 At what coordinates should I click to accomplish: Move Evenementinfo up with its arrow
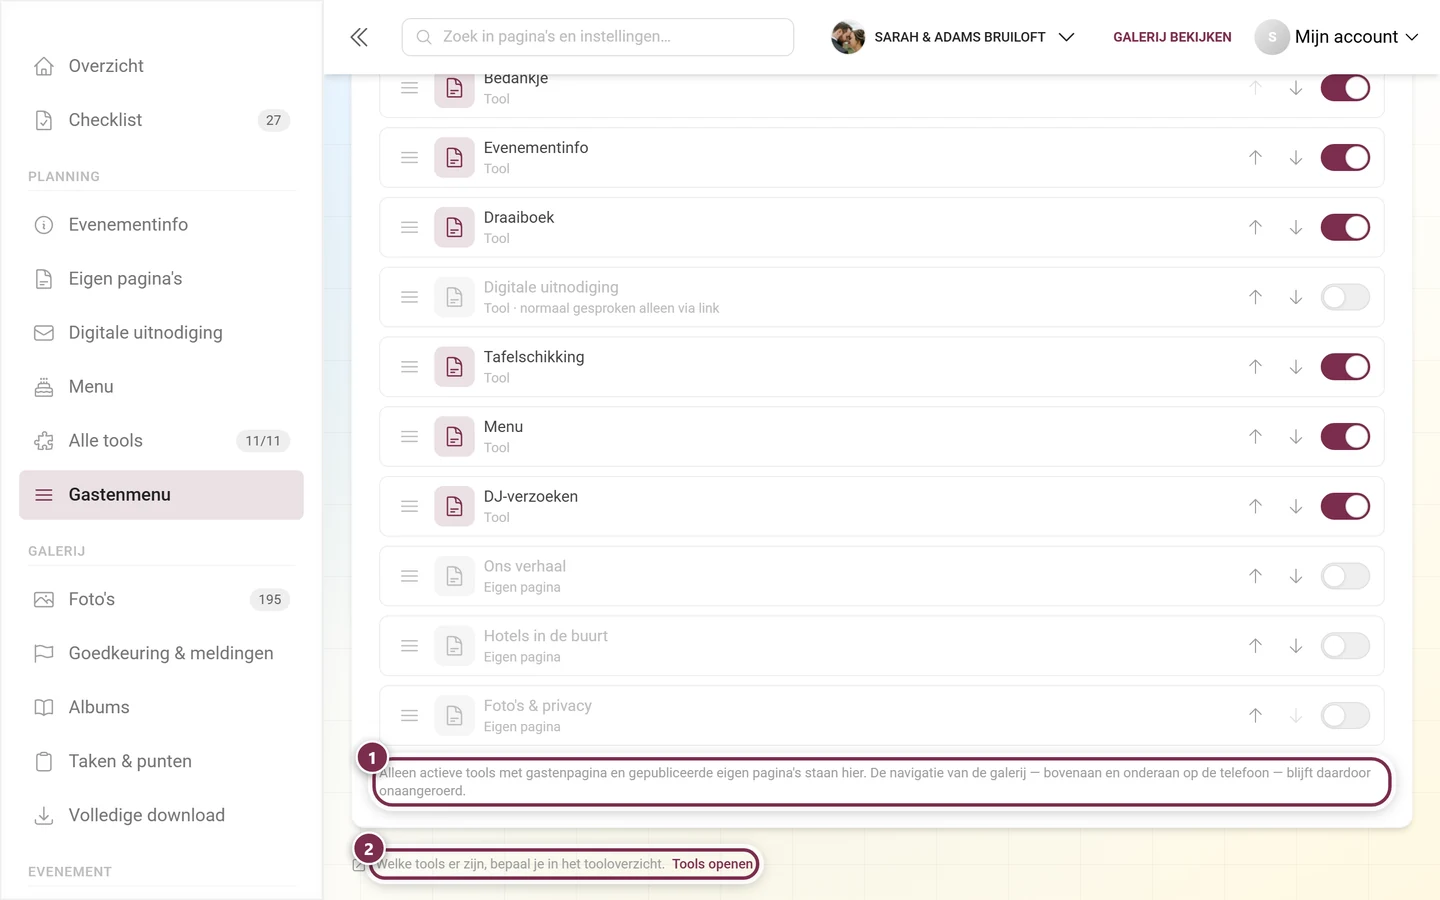[x=1255, y=158]
